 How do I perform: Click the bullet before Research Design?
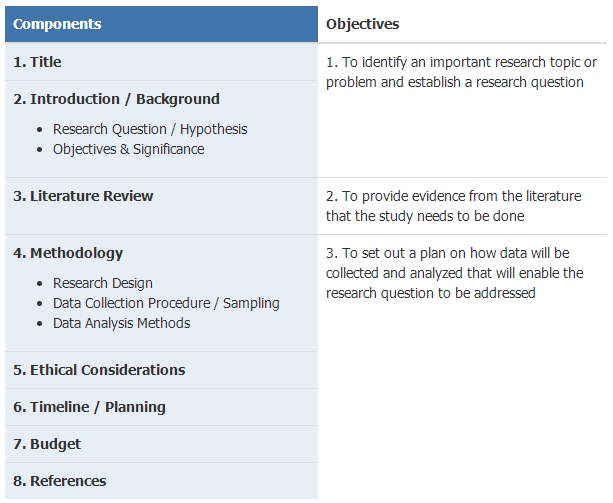point(39,284)
